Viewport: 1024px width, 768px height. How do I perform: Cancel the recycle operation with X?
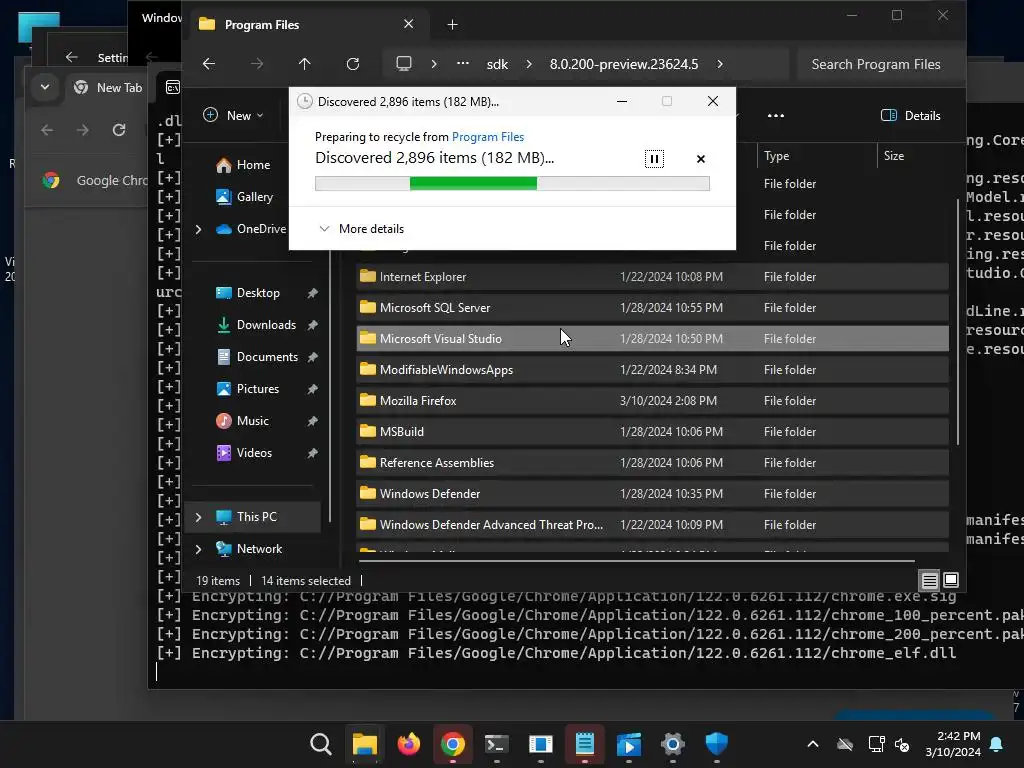pos(701,159)
